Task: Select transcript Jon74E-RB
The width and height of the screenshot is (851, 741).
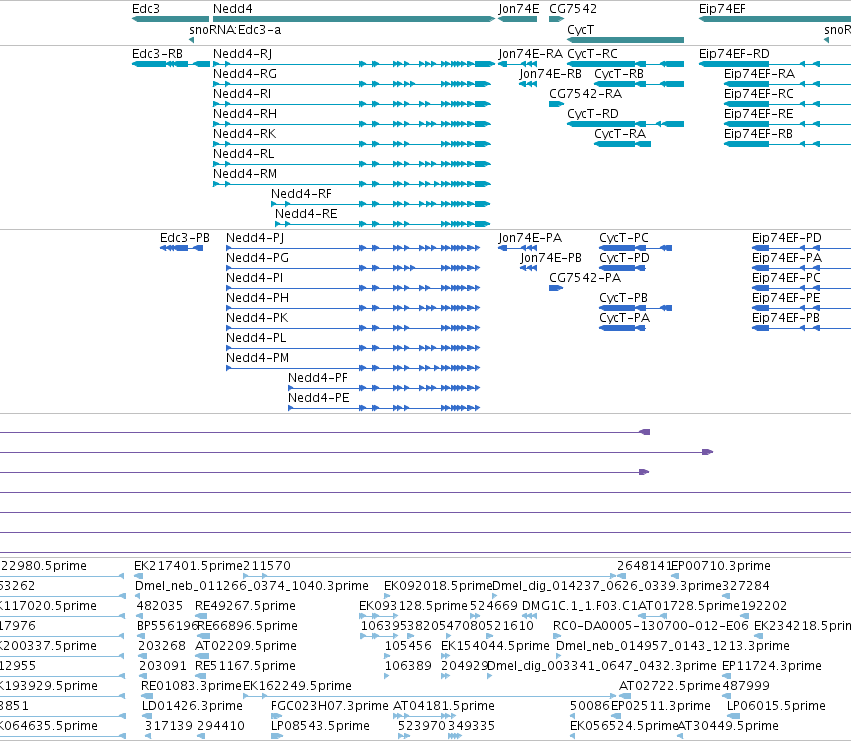Action: pyautogui.click(x=550, y=74)
